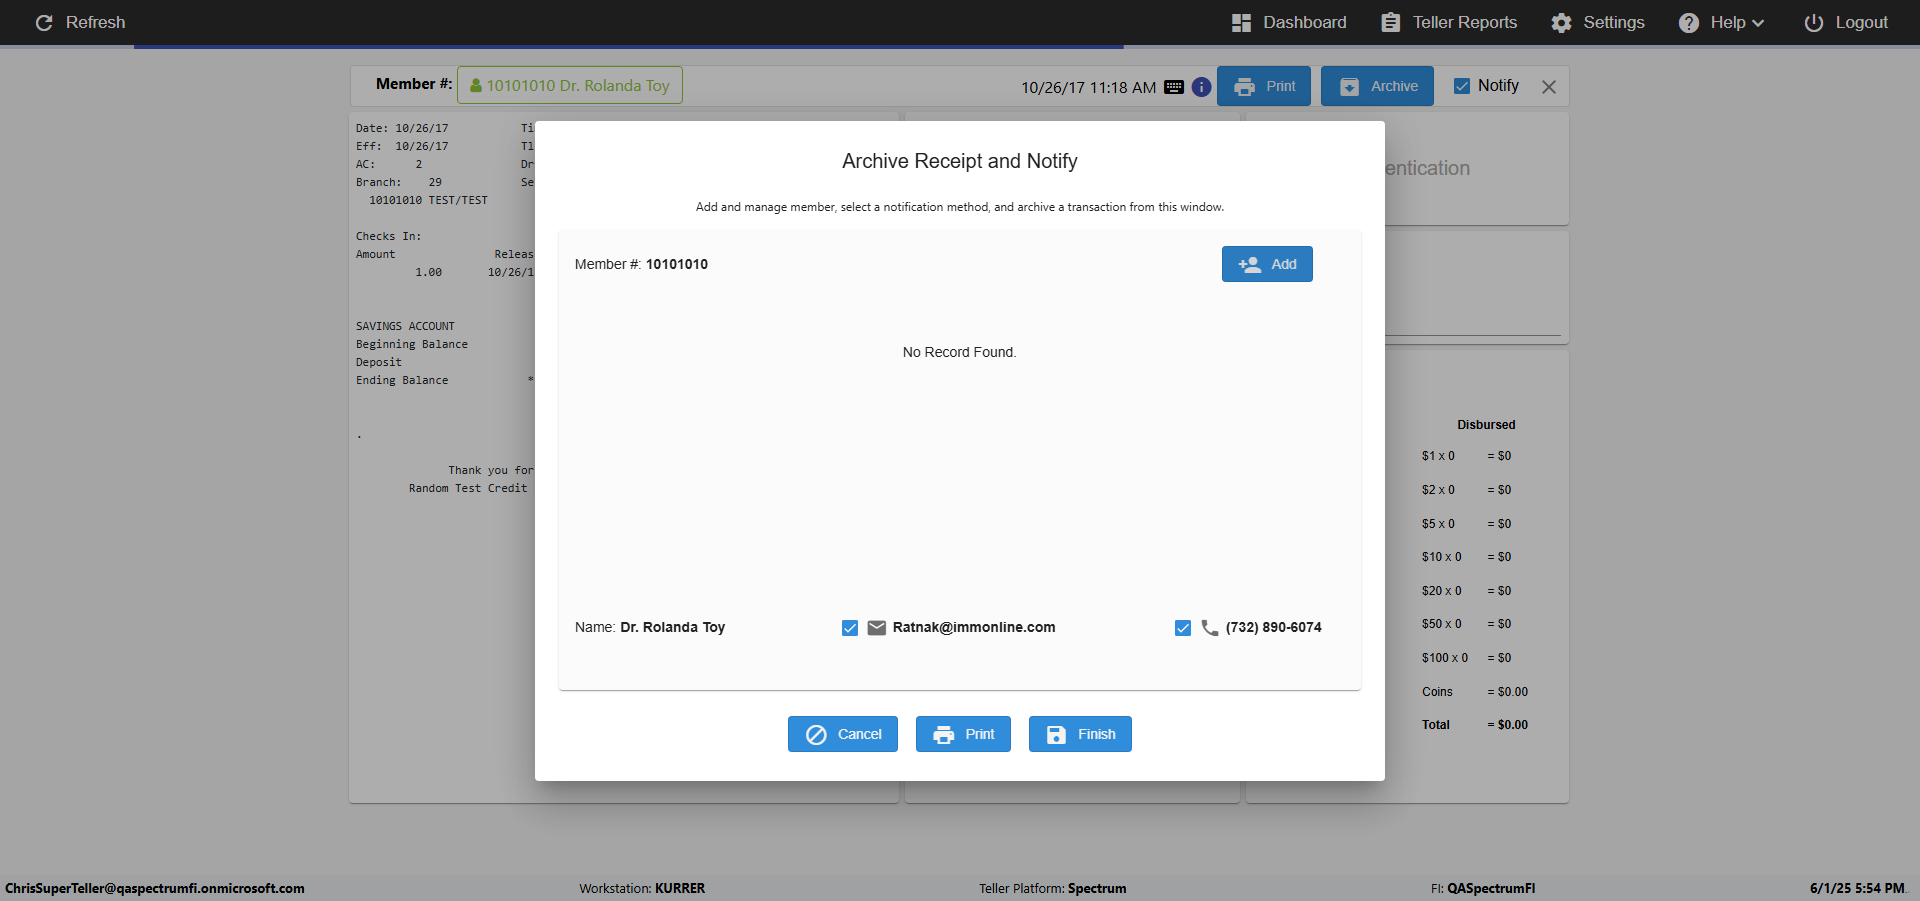Click the dialog's Print button
Image resolution: width=1920 pixels, height=901 pixels.
963,734
